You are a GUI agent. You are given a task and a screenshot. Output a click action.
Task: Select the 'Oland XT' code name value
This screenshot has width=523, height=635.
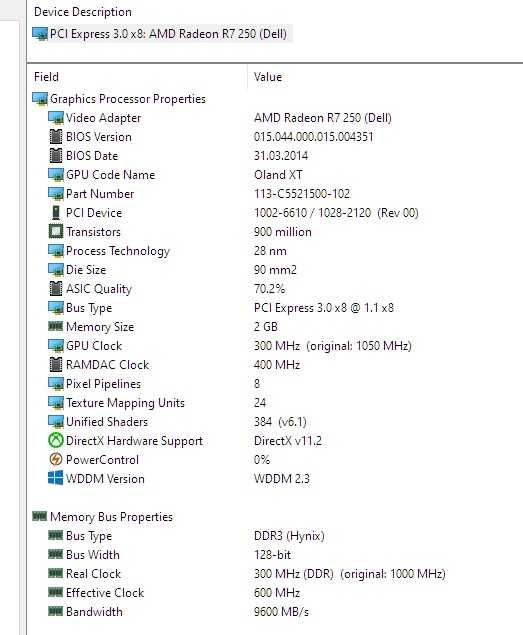278,175
